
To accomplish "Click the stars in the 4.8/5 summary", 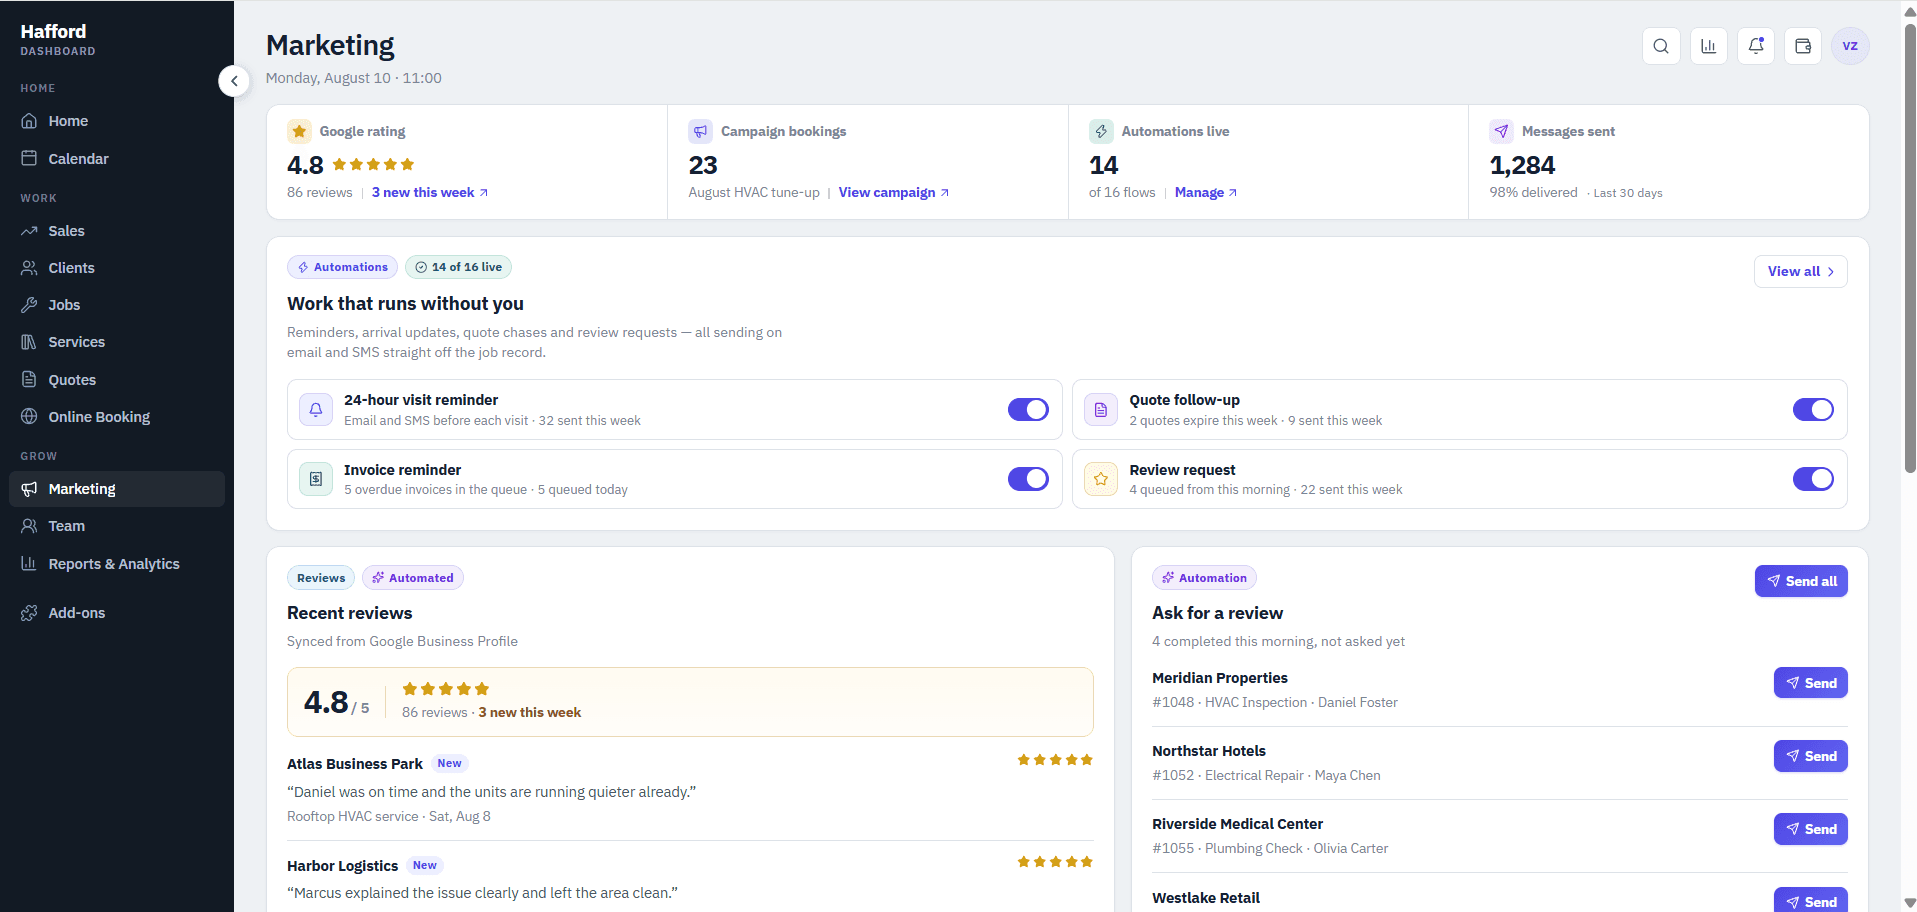I will click(x=446, y=689).
